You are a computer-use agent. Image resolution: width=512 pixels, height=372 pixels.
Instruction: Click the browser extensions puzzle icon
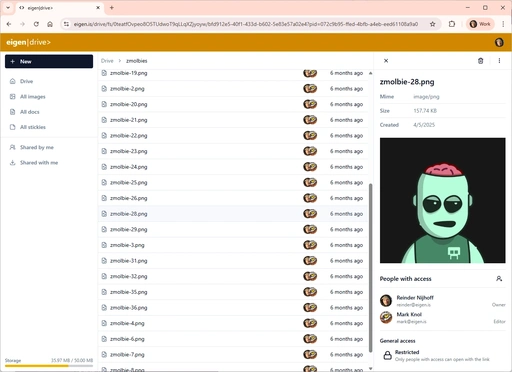click(x=452, y=24)
